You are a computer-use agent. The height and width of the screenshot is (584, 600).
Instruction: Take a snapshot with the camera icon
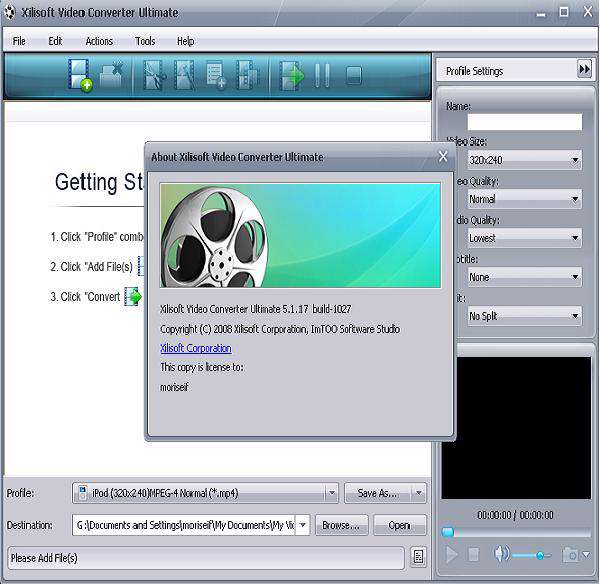570,555
